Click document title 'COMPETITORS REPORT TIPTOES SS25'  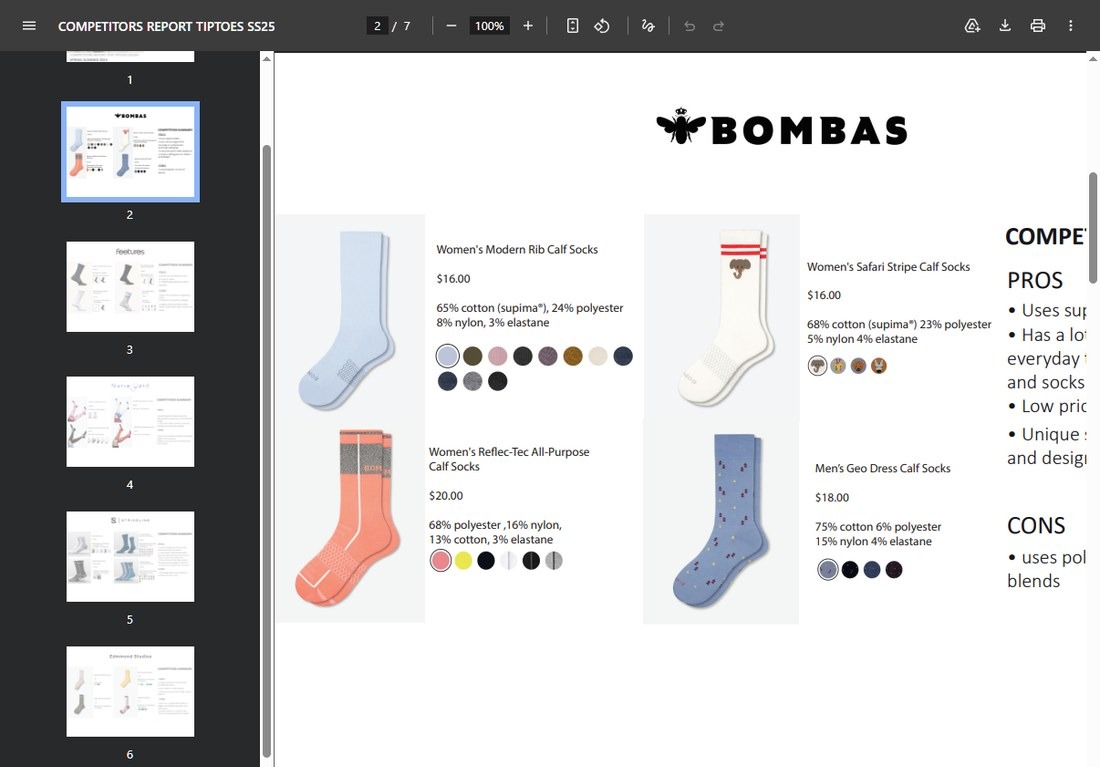[166, 26]
